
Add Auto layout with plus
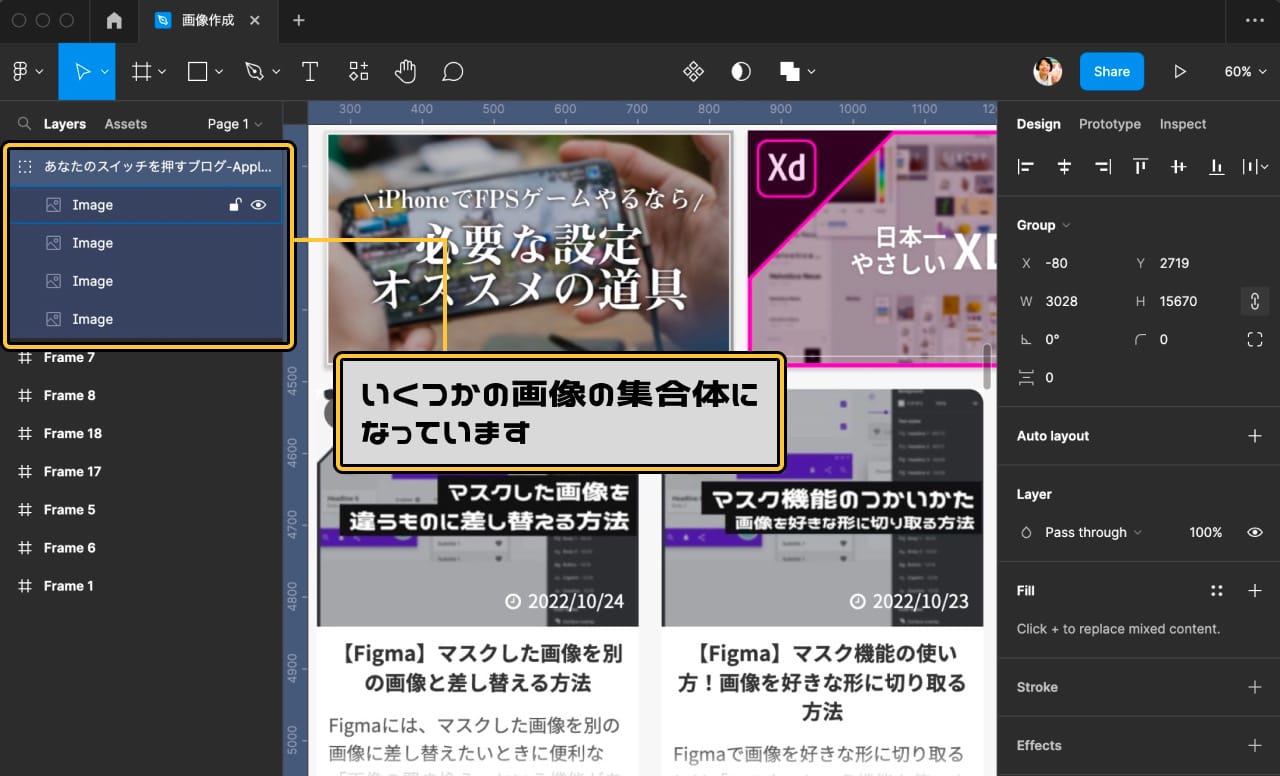coord(1255,436)
